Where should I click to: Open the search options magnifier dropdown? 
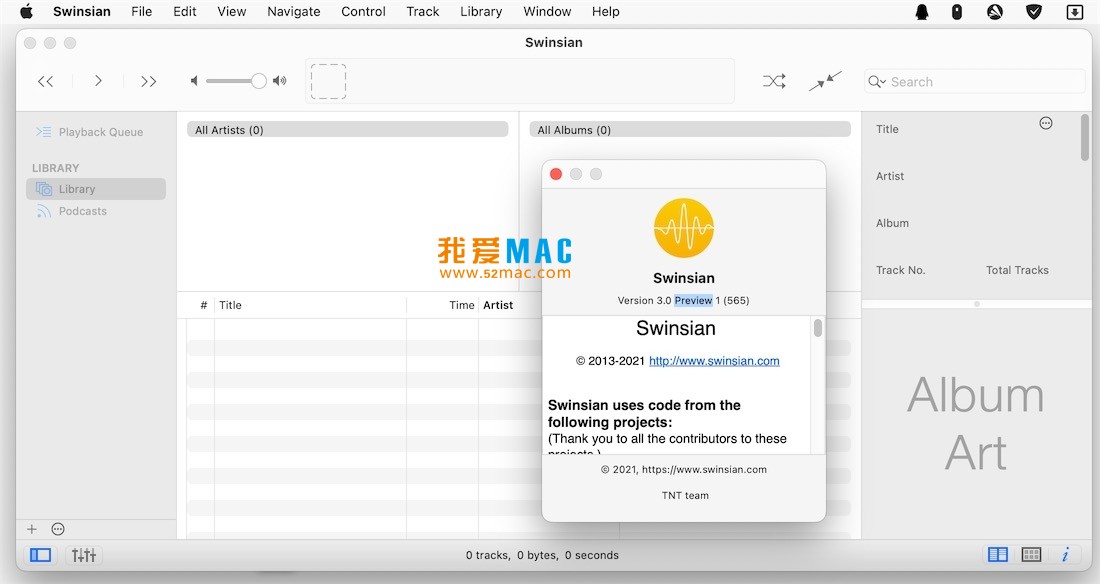877,81
